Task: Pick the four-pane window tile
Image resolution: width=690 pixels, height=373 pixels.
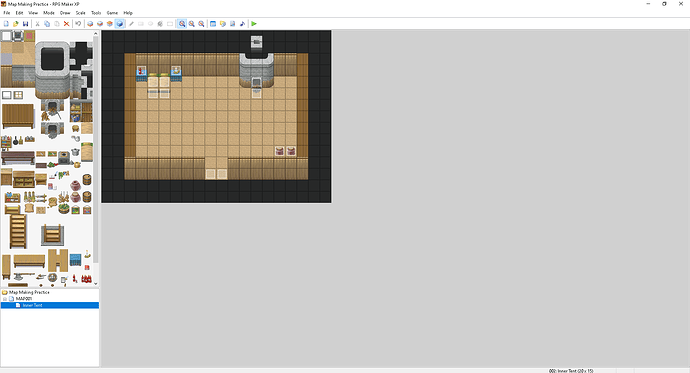Action: (x=18, y=95)
